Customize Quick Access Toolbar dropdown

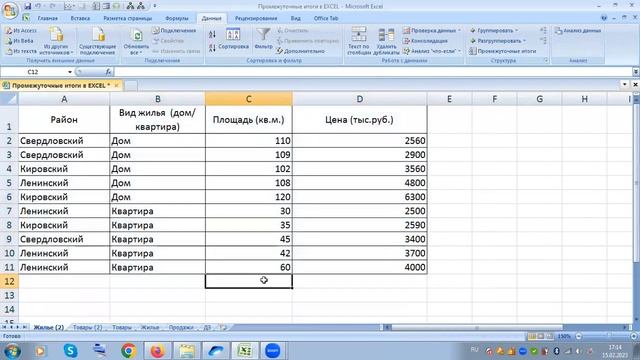coord(155,6)
